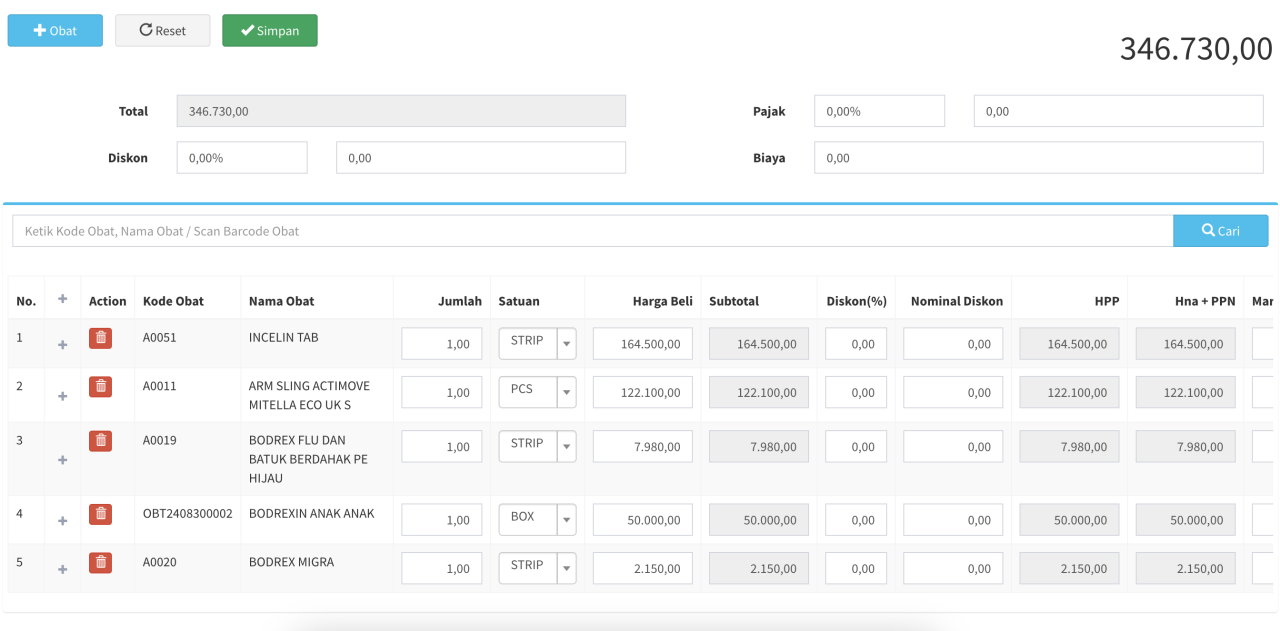Screen dimensions: 1280x631
Task: Click the plus icon in table header
Action: pyautogui.click(x=62, y=299)
